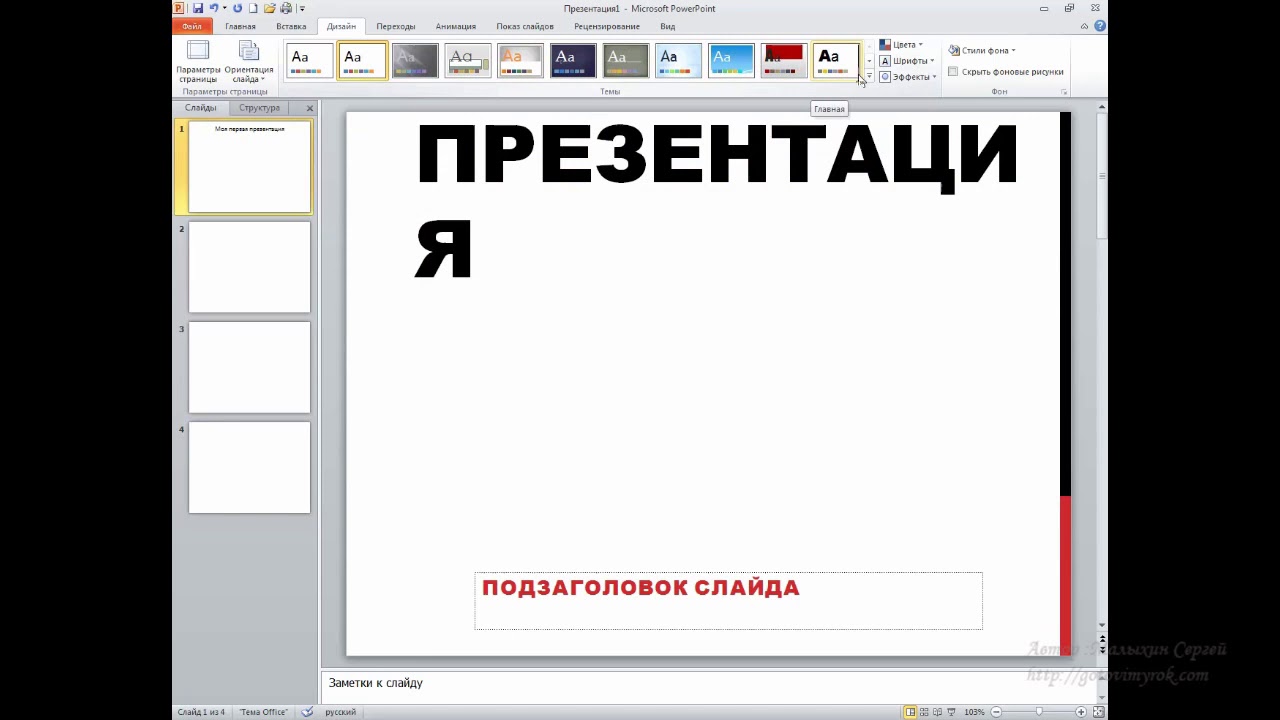The height and width of the screenshot is (720, 1280).
Task: Select slide 4 thumbnail
Action: [249, 467]
